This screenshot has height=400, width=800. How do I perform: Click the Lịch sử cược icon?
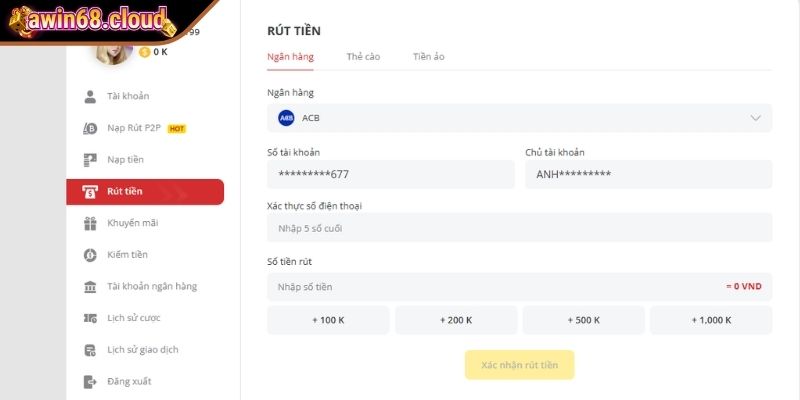point(89,318)
